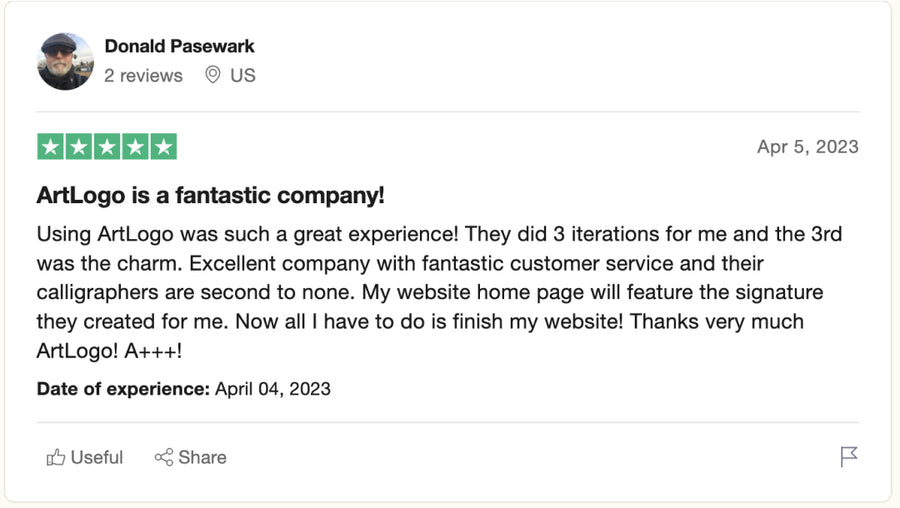900x508 pixels.
Task: Open the Donald Pasewark reviewer name
Action: click(179, 46)
